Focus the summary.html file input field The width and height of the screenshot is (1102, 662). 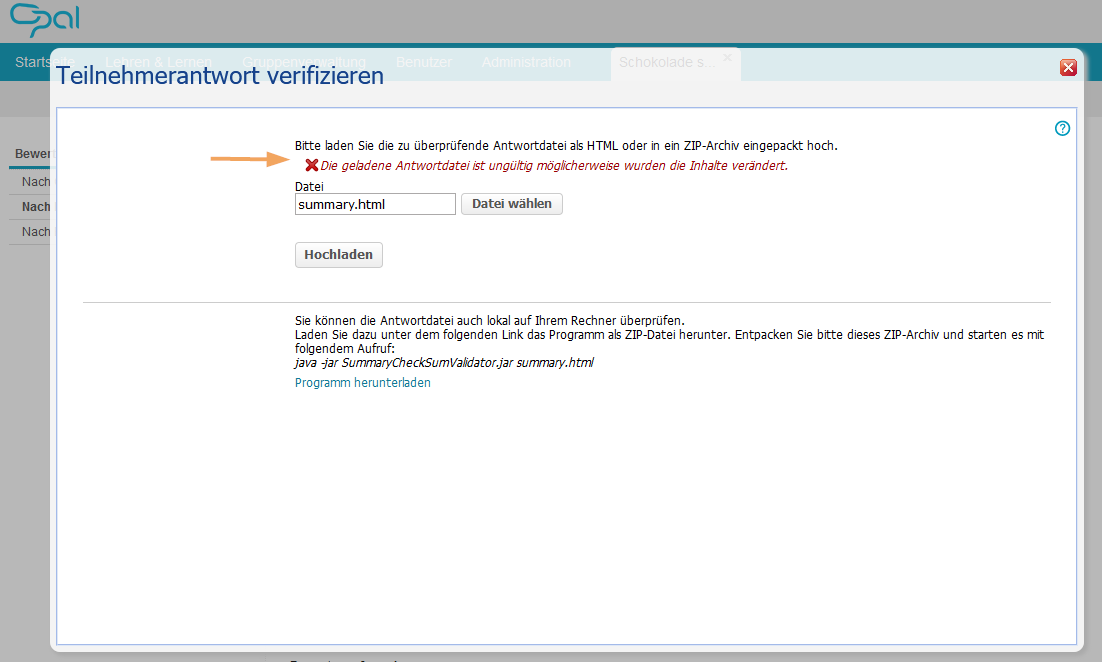(375, 205)
